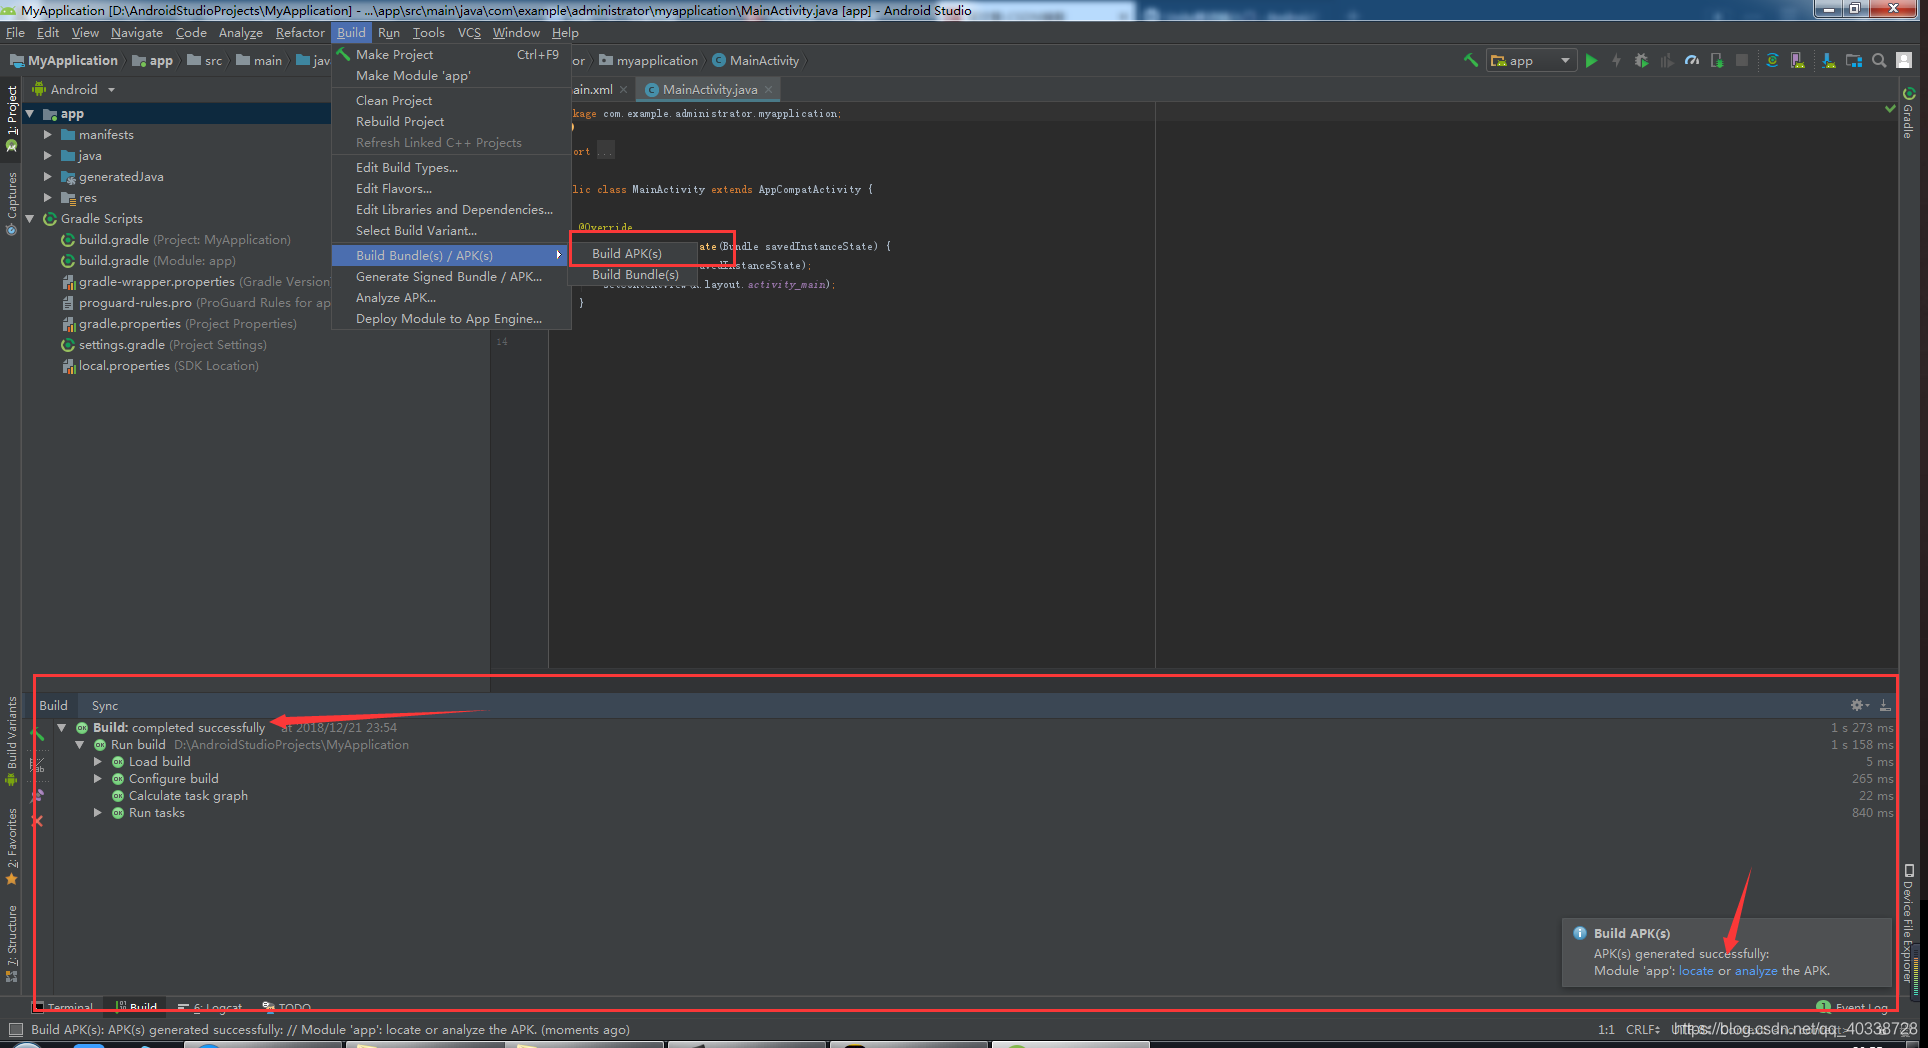Open the Logcat bottom tool tab
Image resolution: width=1928 pixels, height=1048 pixels.
click(x=210, y=1005)
